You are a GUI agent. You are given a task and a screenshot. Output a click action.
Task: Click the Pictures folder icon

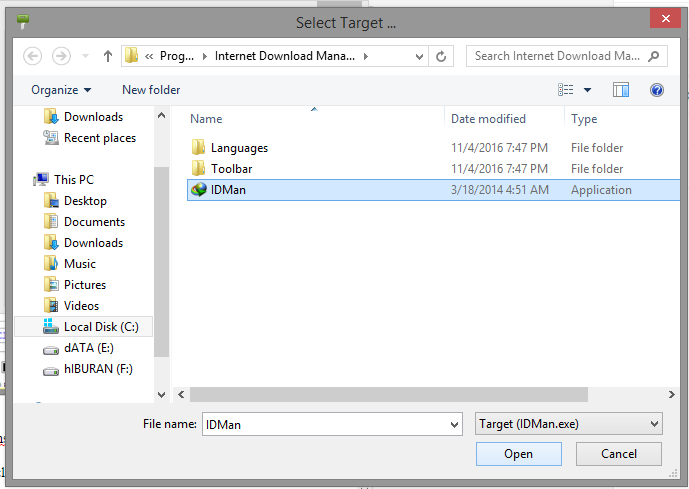point(51,284)
